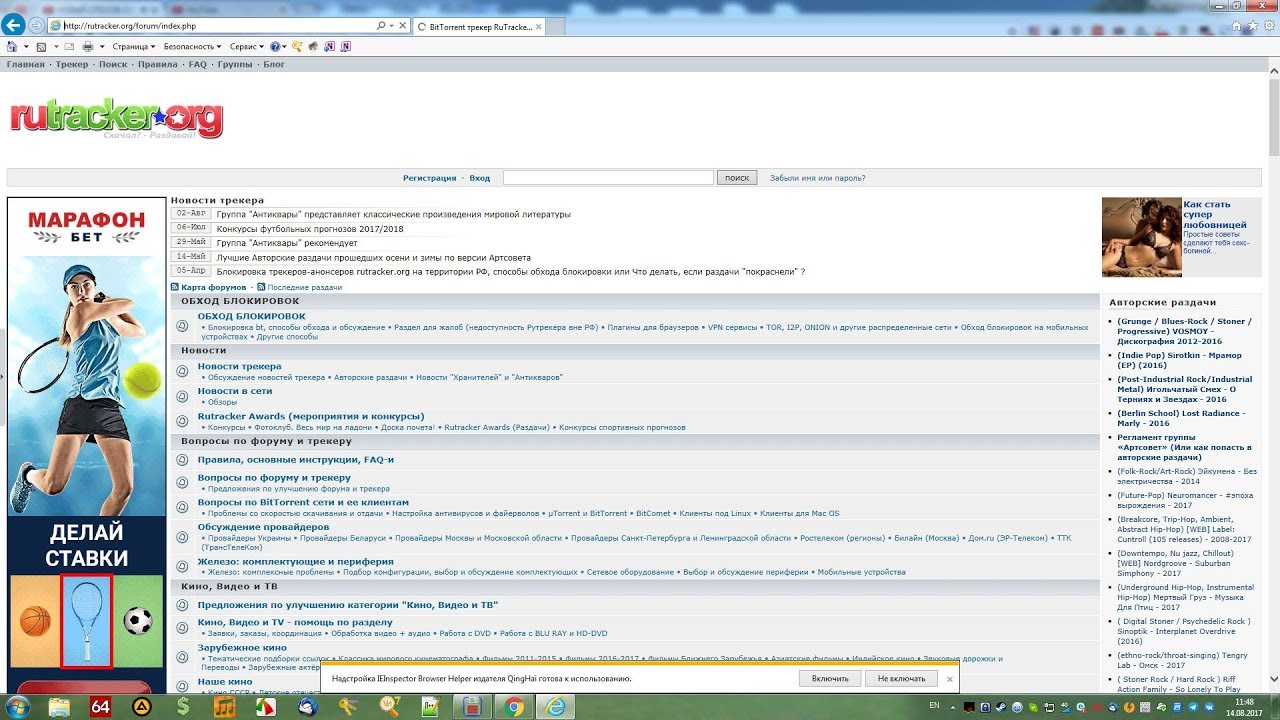Open Правила in the site menu
Viewport: 1280px width, 720px height.
158,65
